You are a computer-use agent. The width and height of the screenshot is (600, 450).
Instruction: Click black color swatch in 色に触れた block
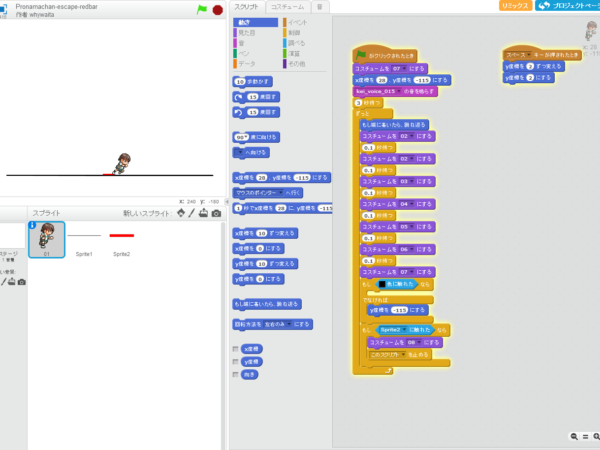tap(382, 284)
